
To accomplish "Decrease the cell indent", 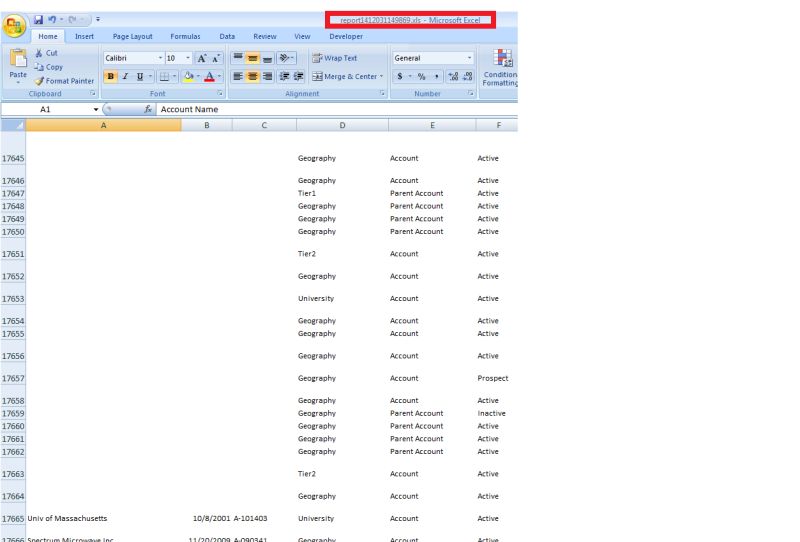I will tap(284, 77).
